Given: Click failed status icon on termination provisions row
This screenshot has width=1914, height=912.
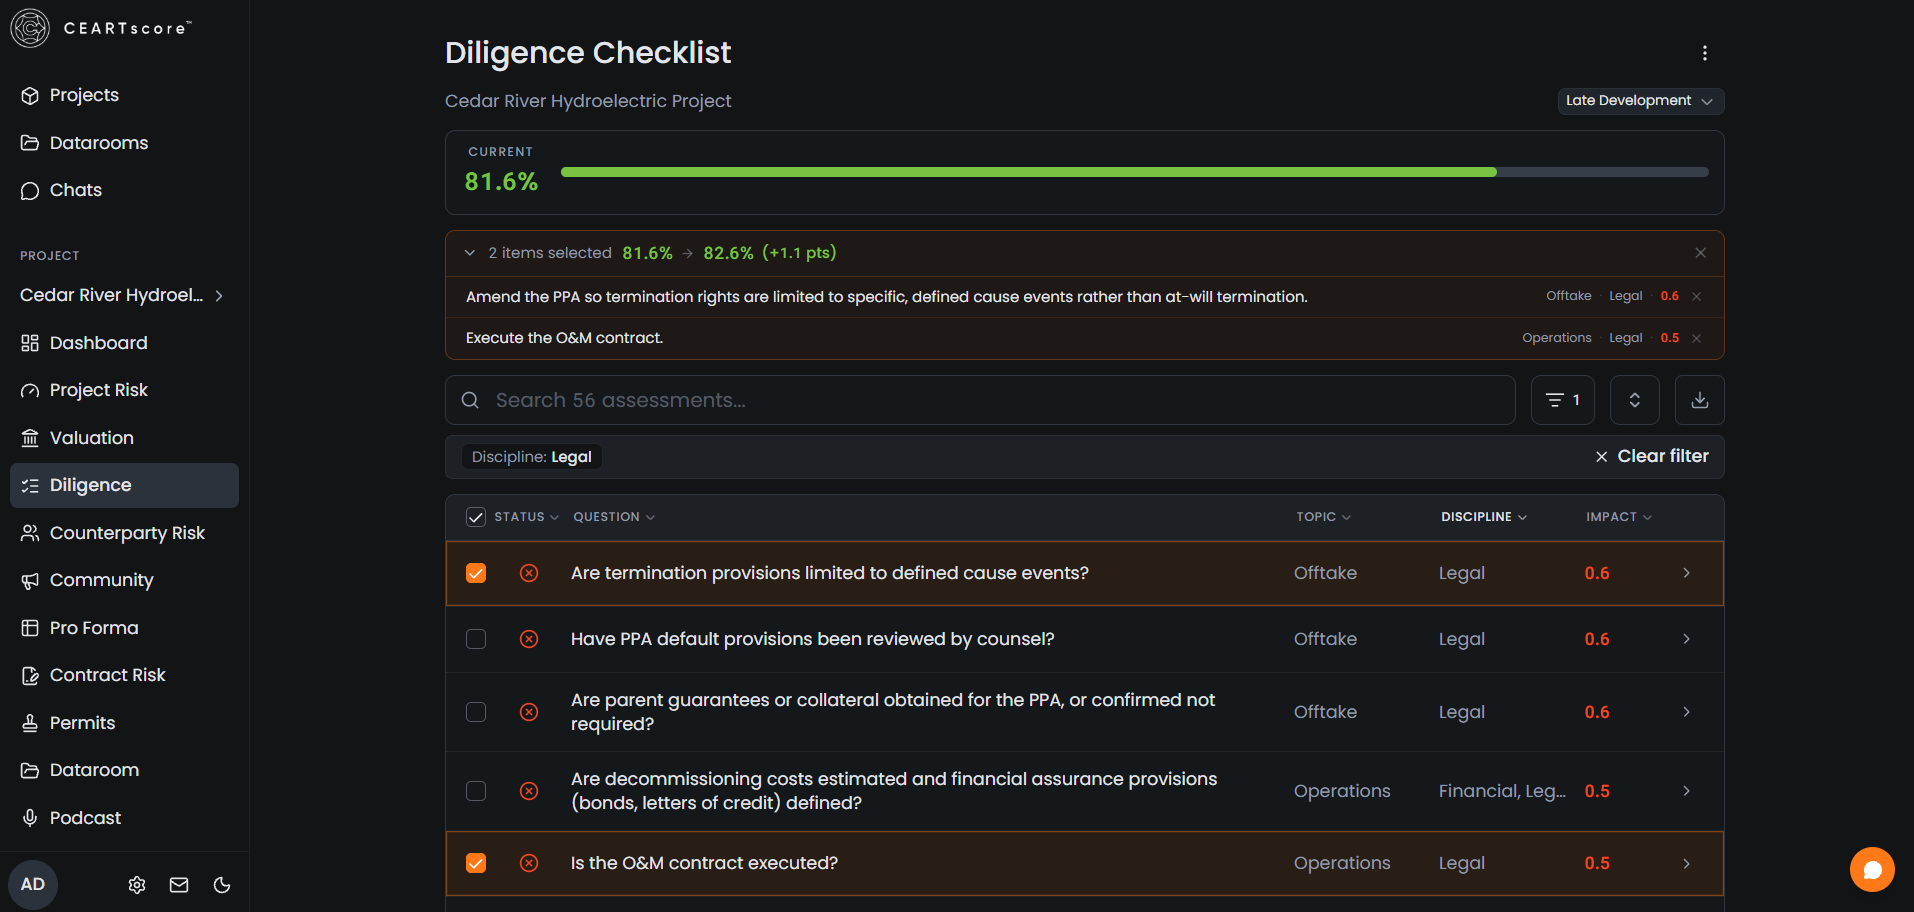Looking at the screenshot, I should [529, 573].
